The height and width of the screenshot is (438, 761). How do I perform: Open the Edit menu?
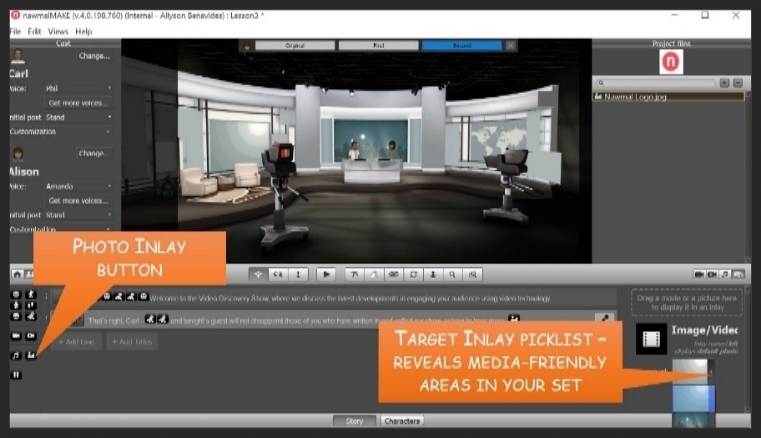point(34,32)
